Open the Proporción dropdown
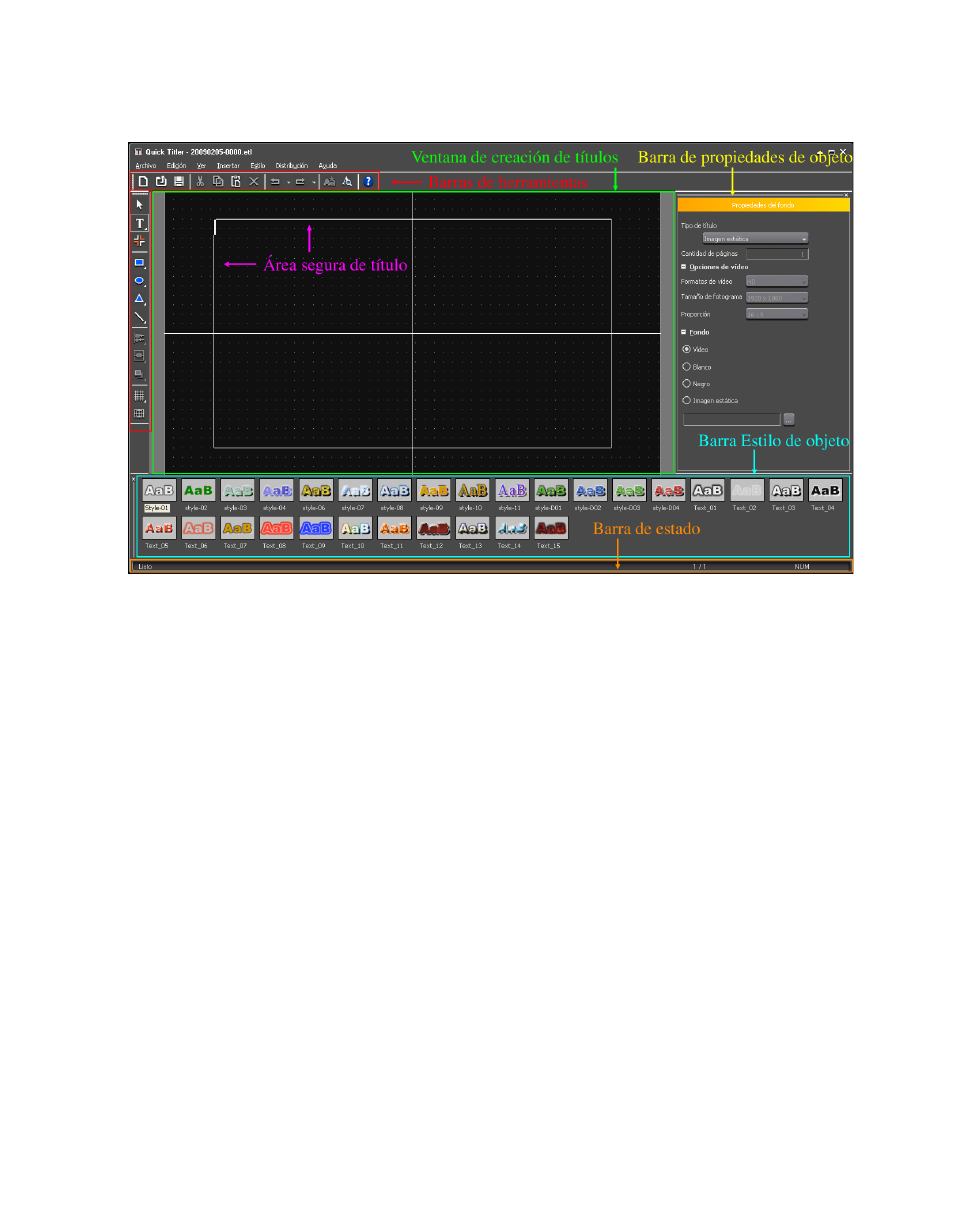The width and height of the screenshot is (954, 1227). tap(777, 314)
